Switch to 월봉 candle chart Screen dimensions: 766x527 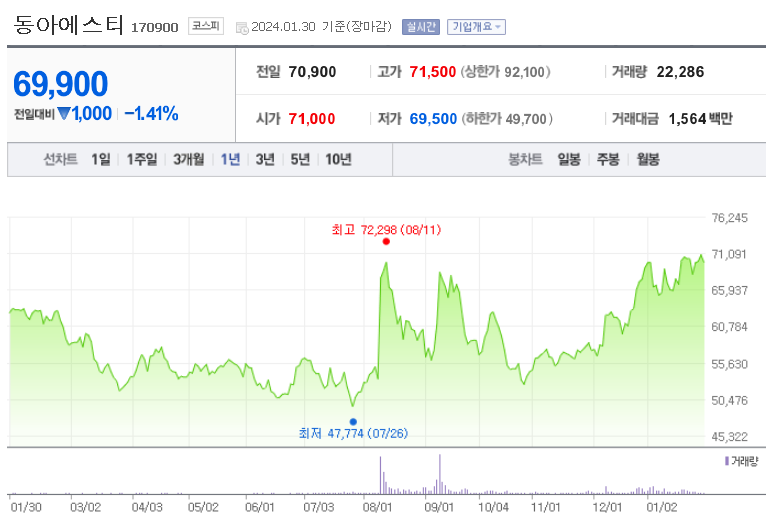pyautogui.click(x=648, y=159)
